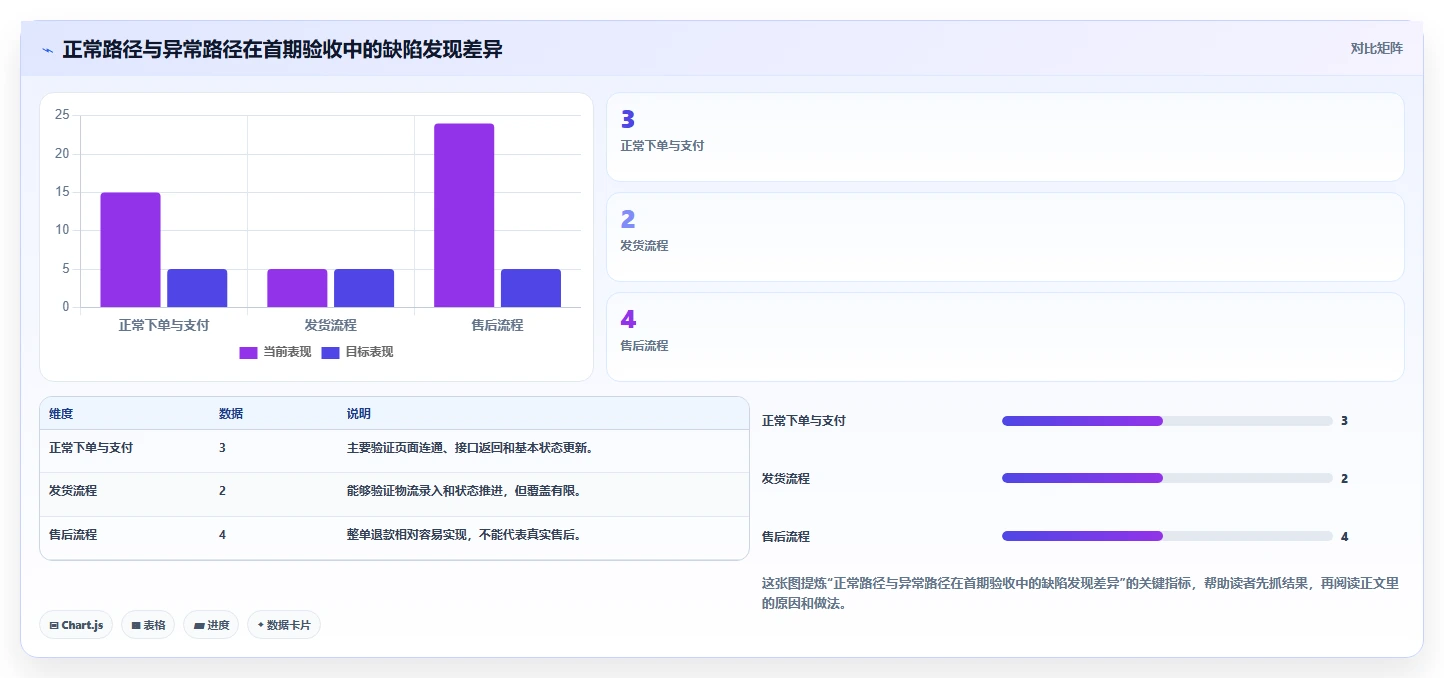Screen dimensions: 1444x678
Task: Click the 进度 tag chip
Action: pos(211,625)
